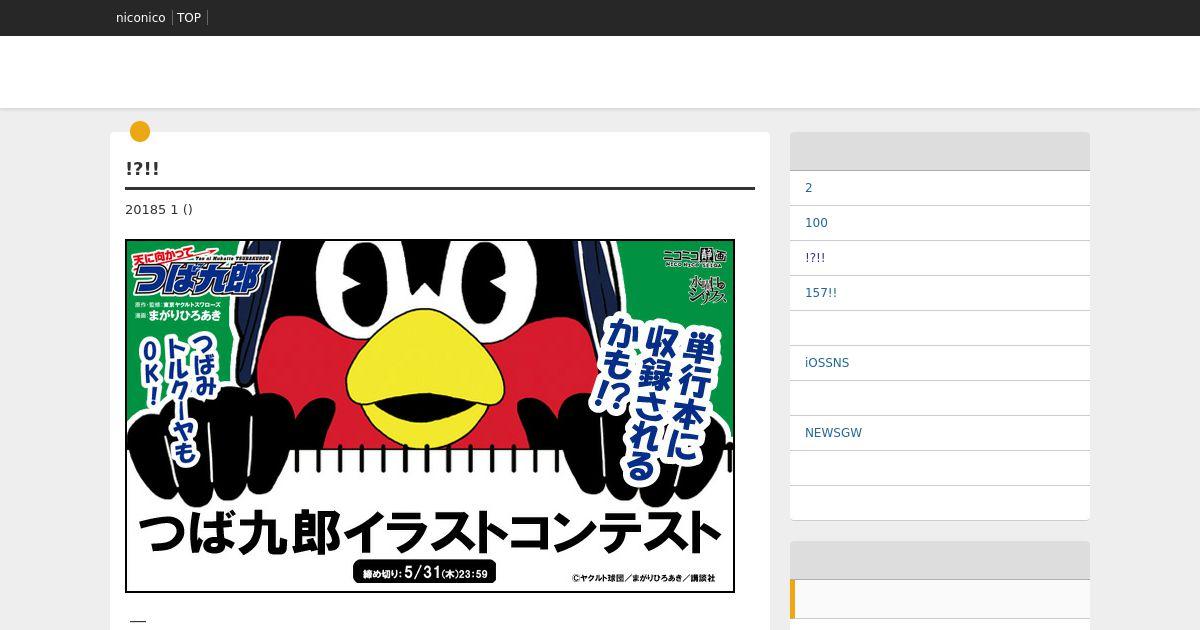Open sidebar link labeled "!?!!"
Image resolution: width=1200 pixels, height=630 pixels.
click(815, 258)
